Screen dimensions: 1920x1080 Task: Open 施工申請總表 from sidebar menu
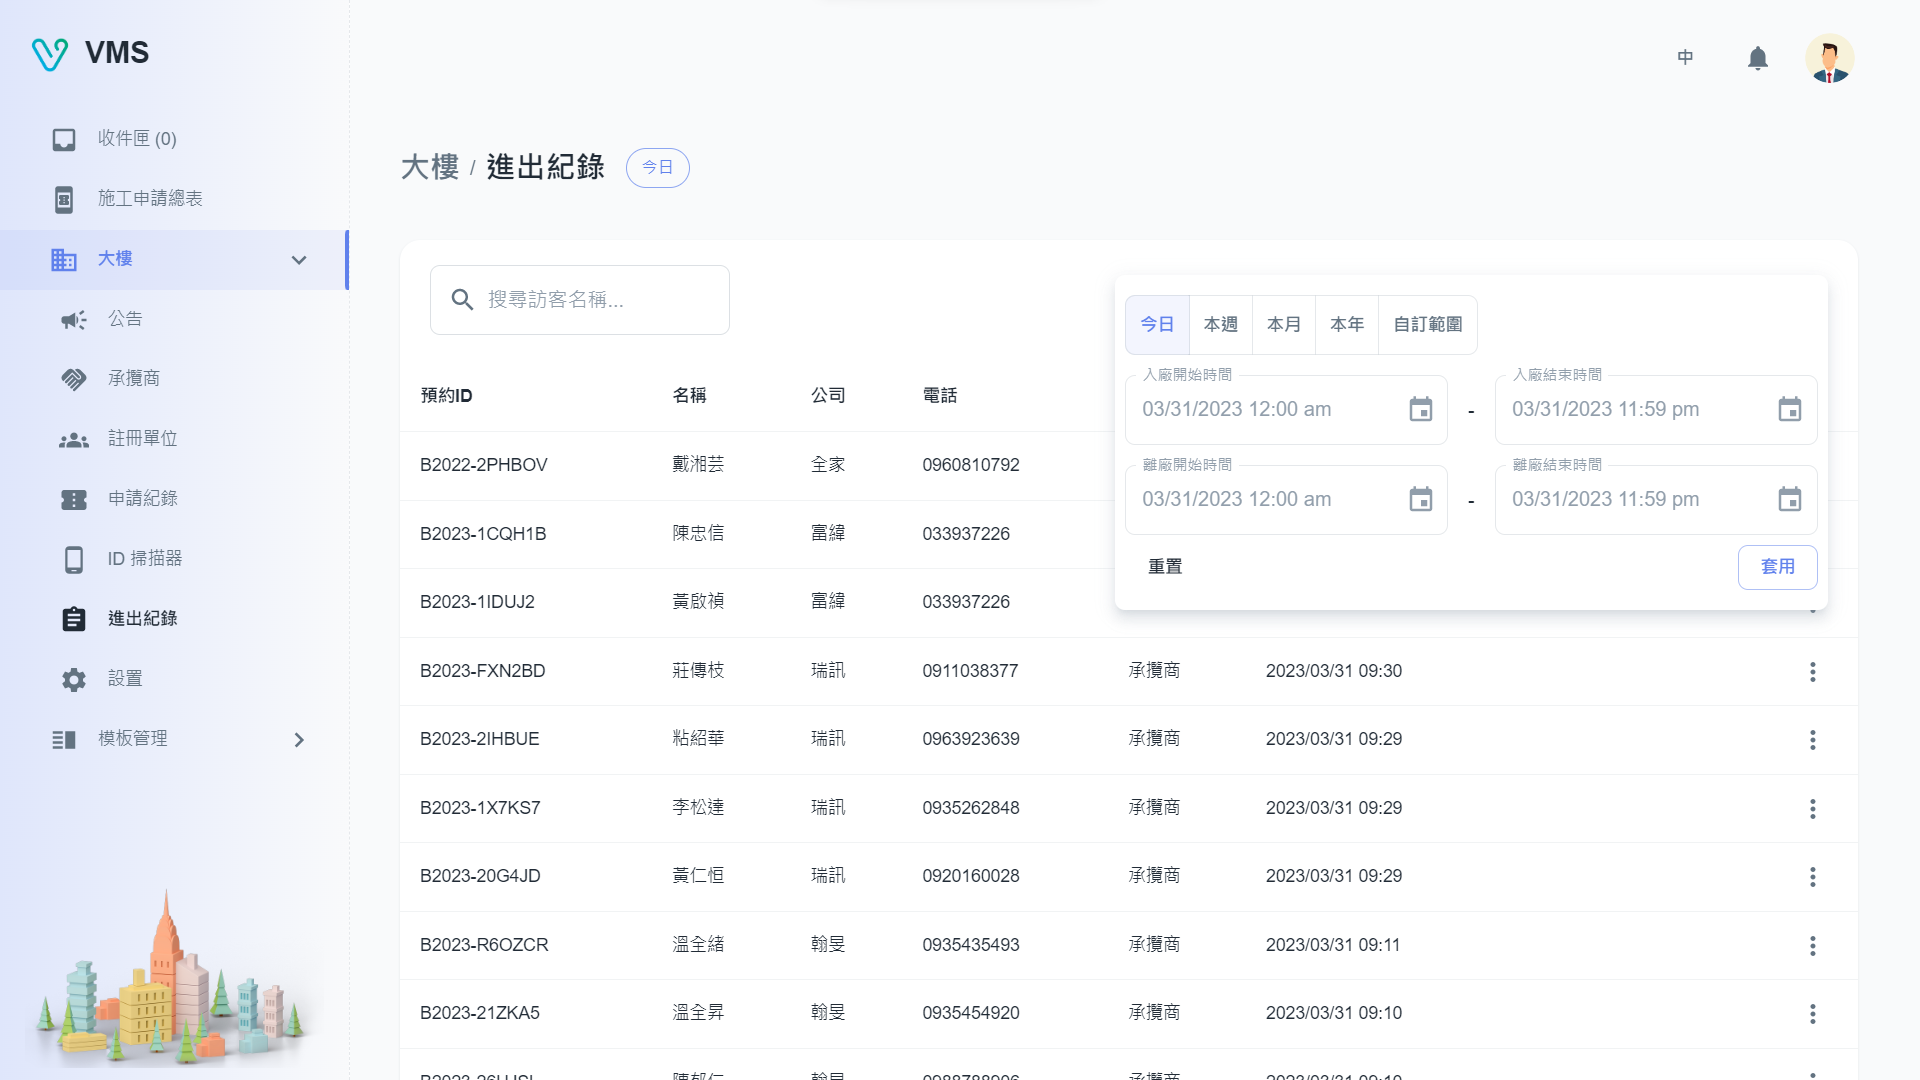coord(150,199)
